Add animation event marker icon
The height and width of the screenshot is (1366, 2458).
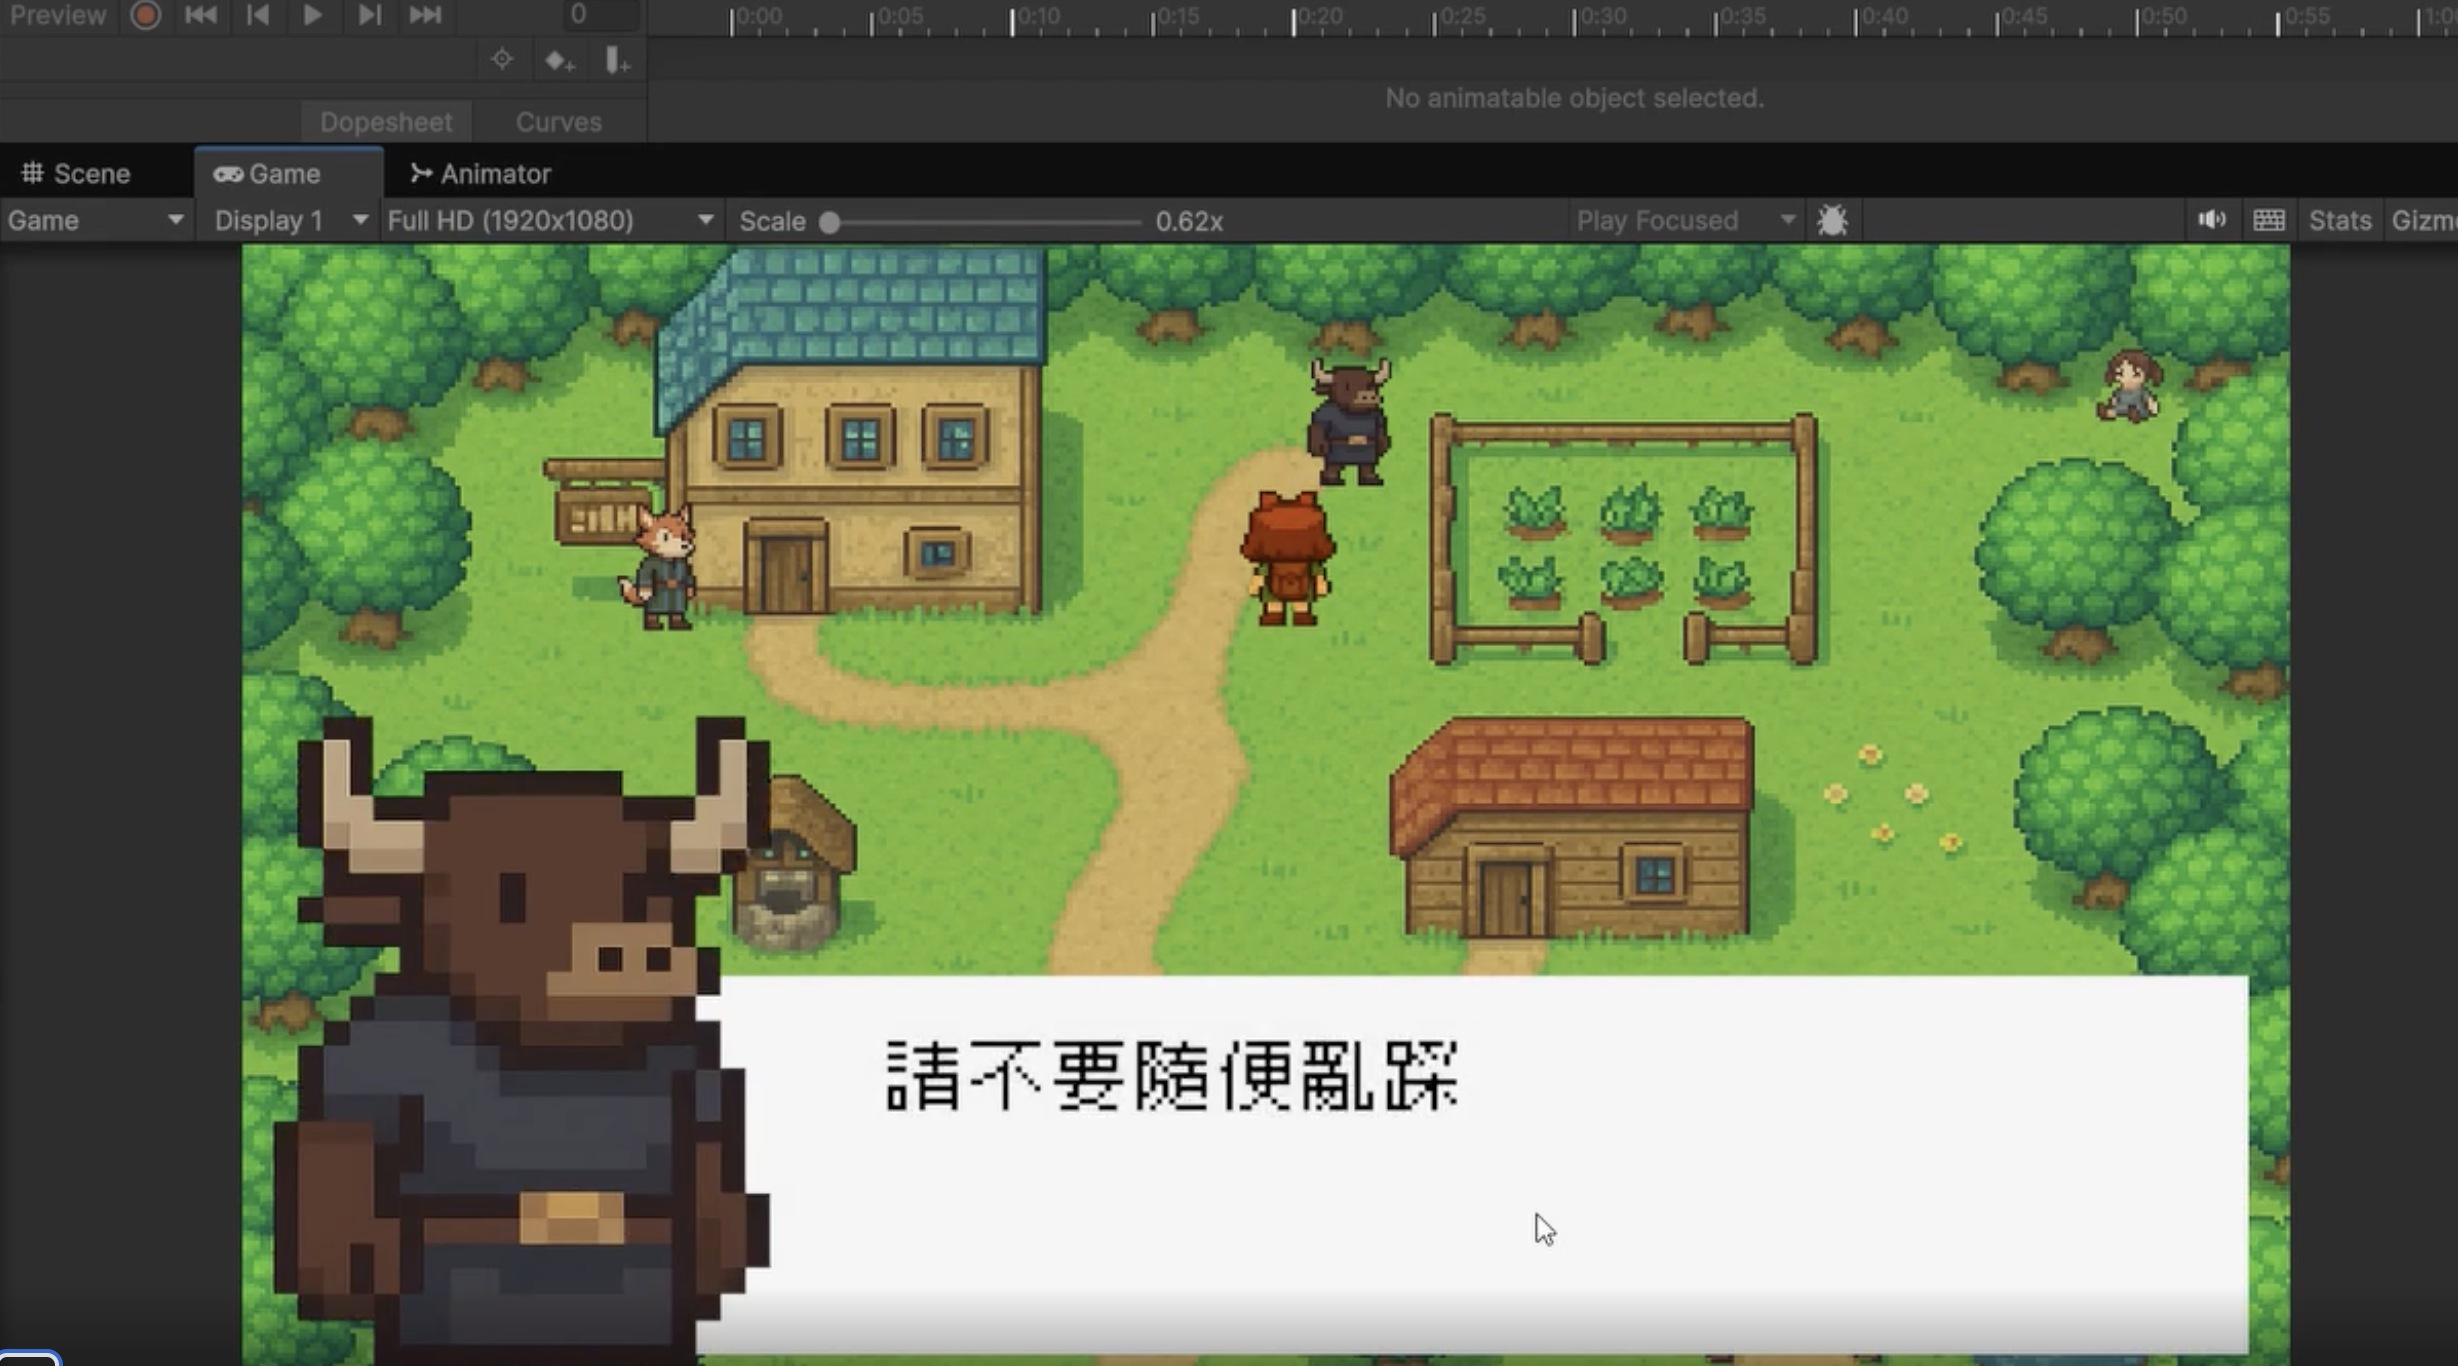(617, 61)
